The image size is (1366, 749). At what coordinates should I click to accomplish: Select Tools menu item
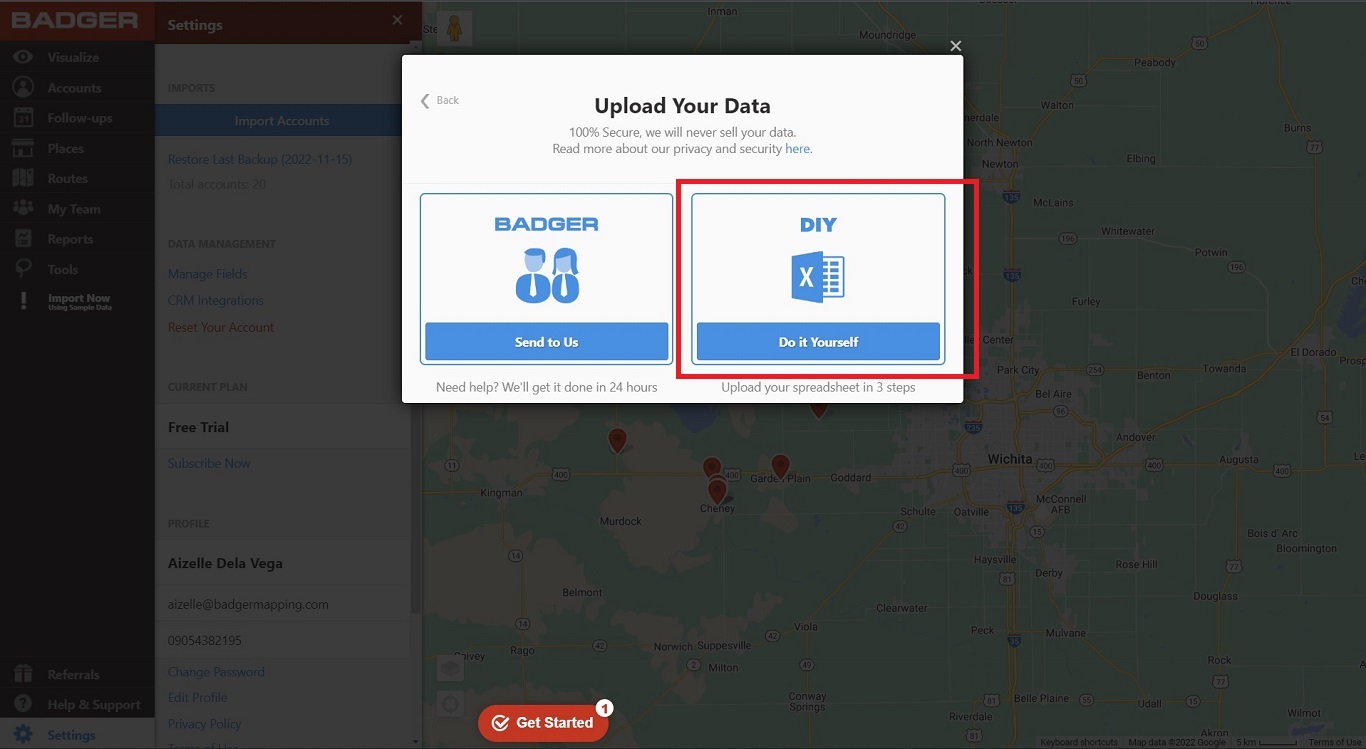pos(62,269)
